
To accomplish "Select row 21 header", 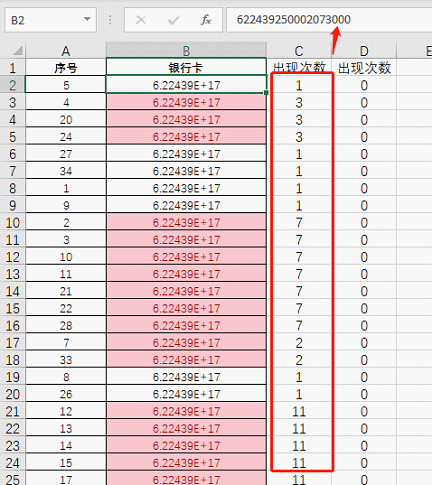I will (x=13, y=411).
